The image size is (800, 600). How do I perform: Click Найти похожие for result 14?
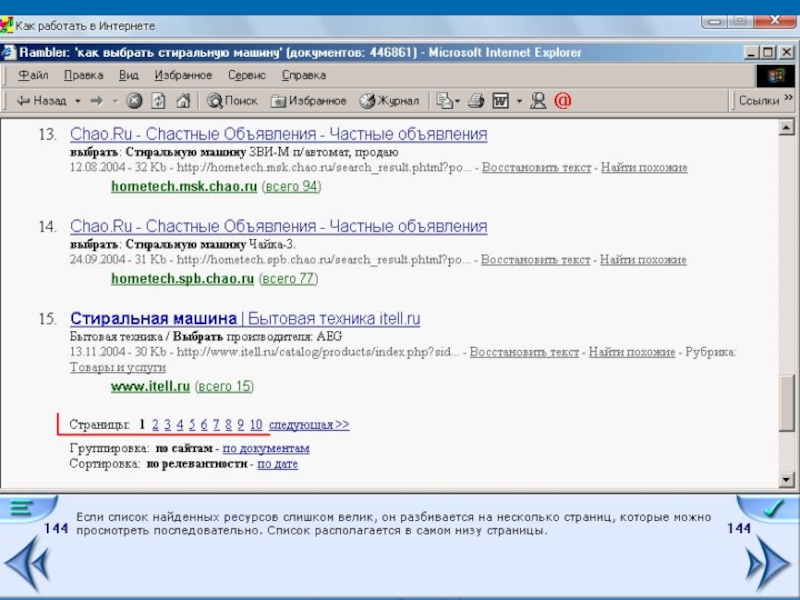coord(643,260)
